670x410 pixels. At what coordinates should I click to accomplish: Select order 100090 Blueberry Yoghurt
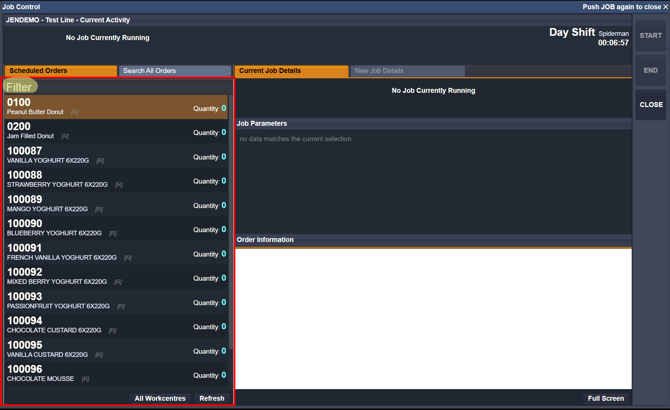[116, 228]
